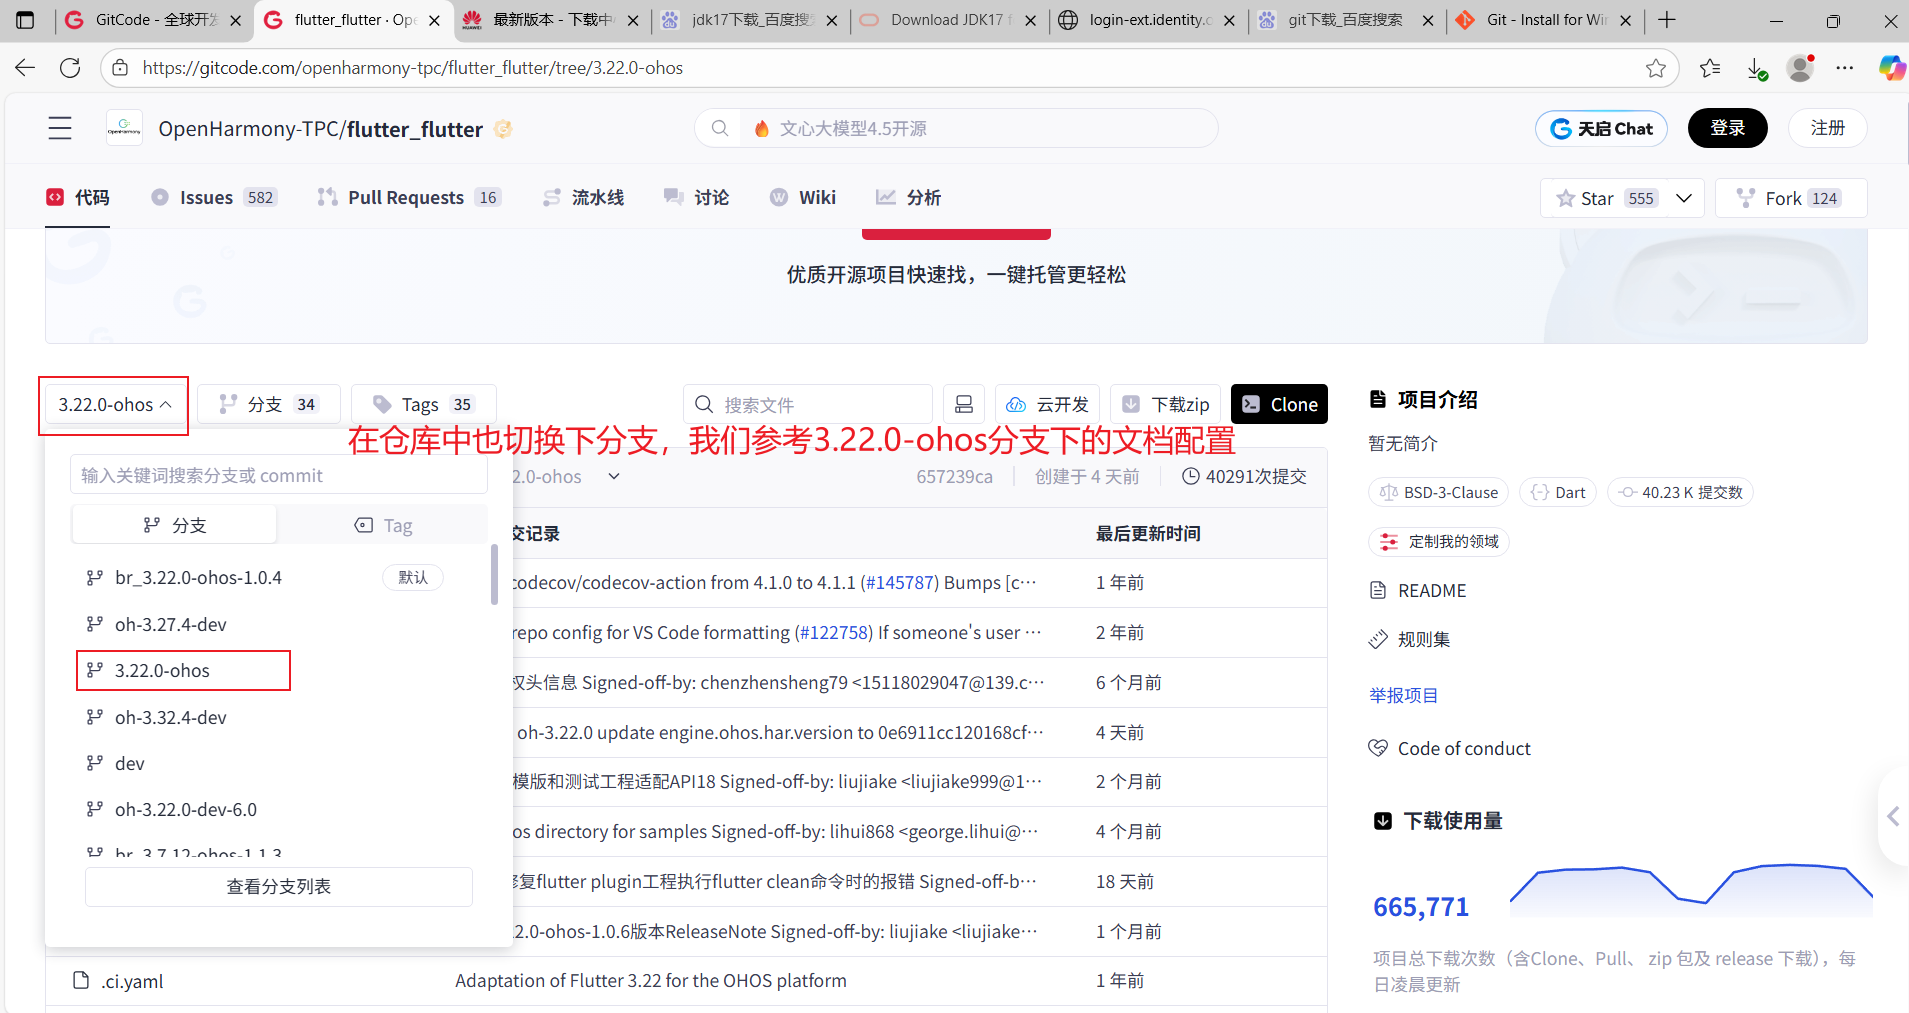The width and height of the screenshot is (1909, 1013).
Task: Click the Star button
Action: click(x=1605, y=198)
